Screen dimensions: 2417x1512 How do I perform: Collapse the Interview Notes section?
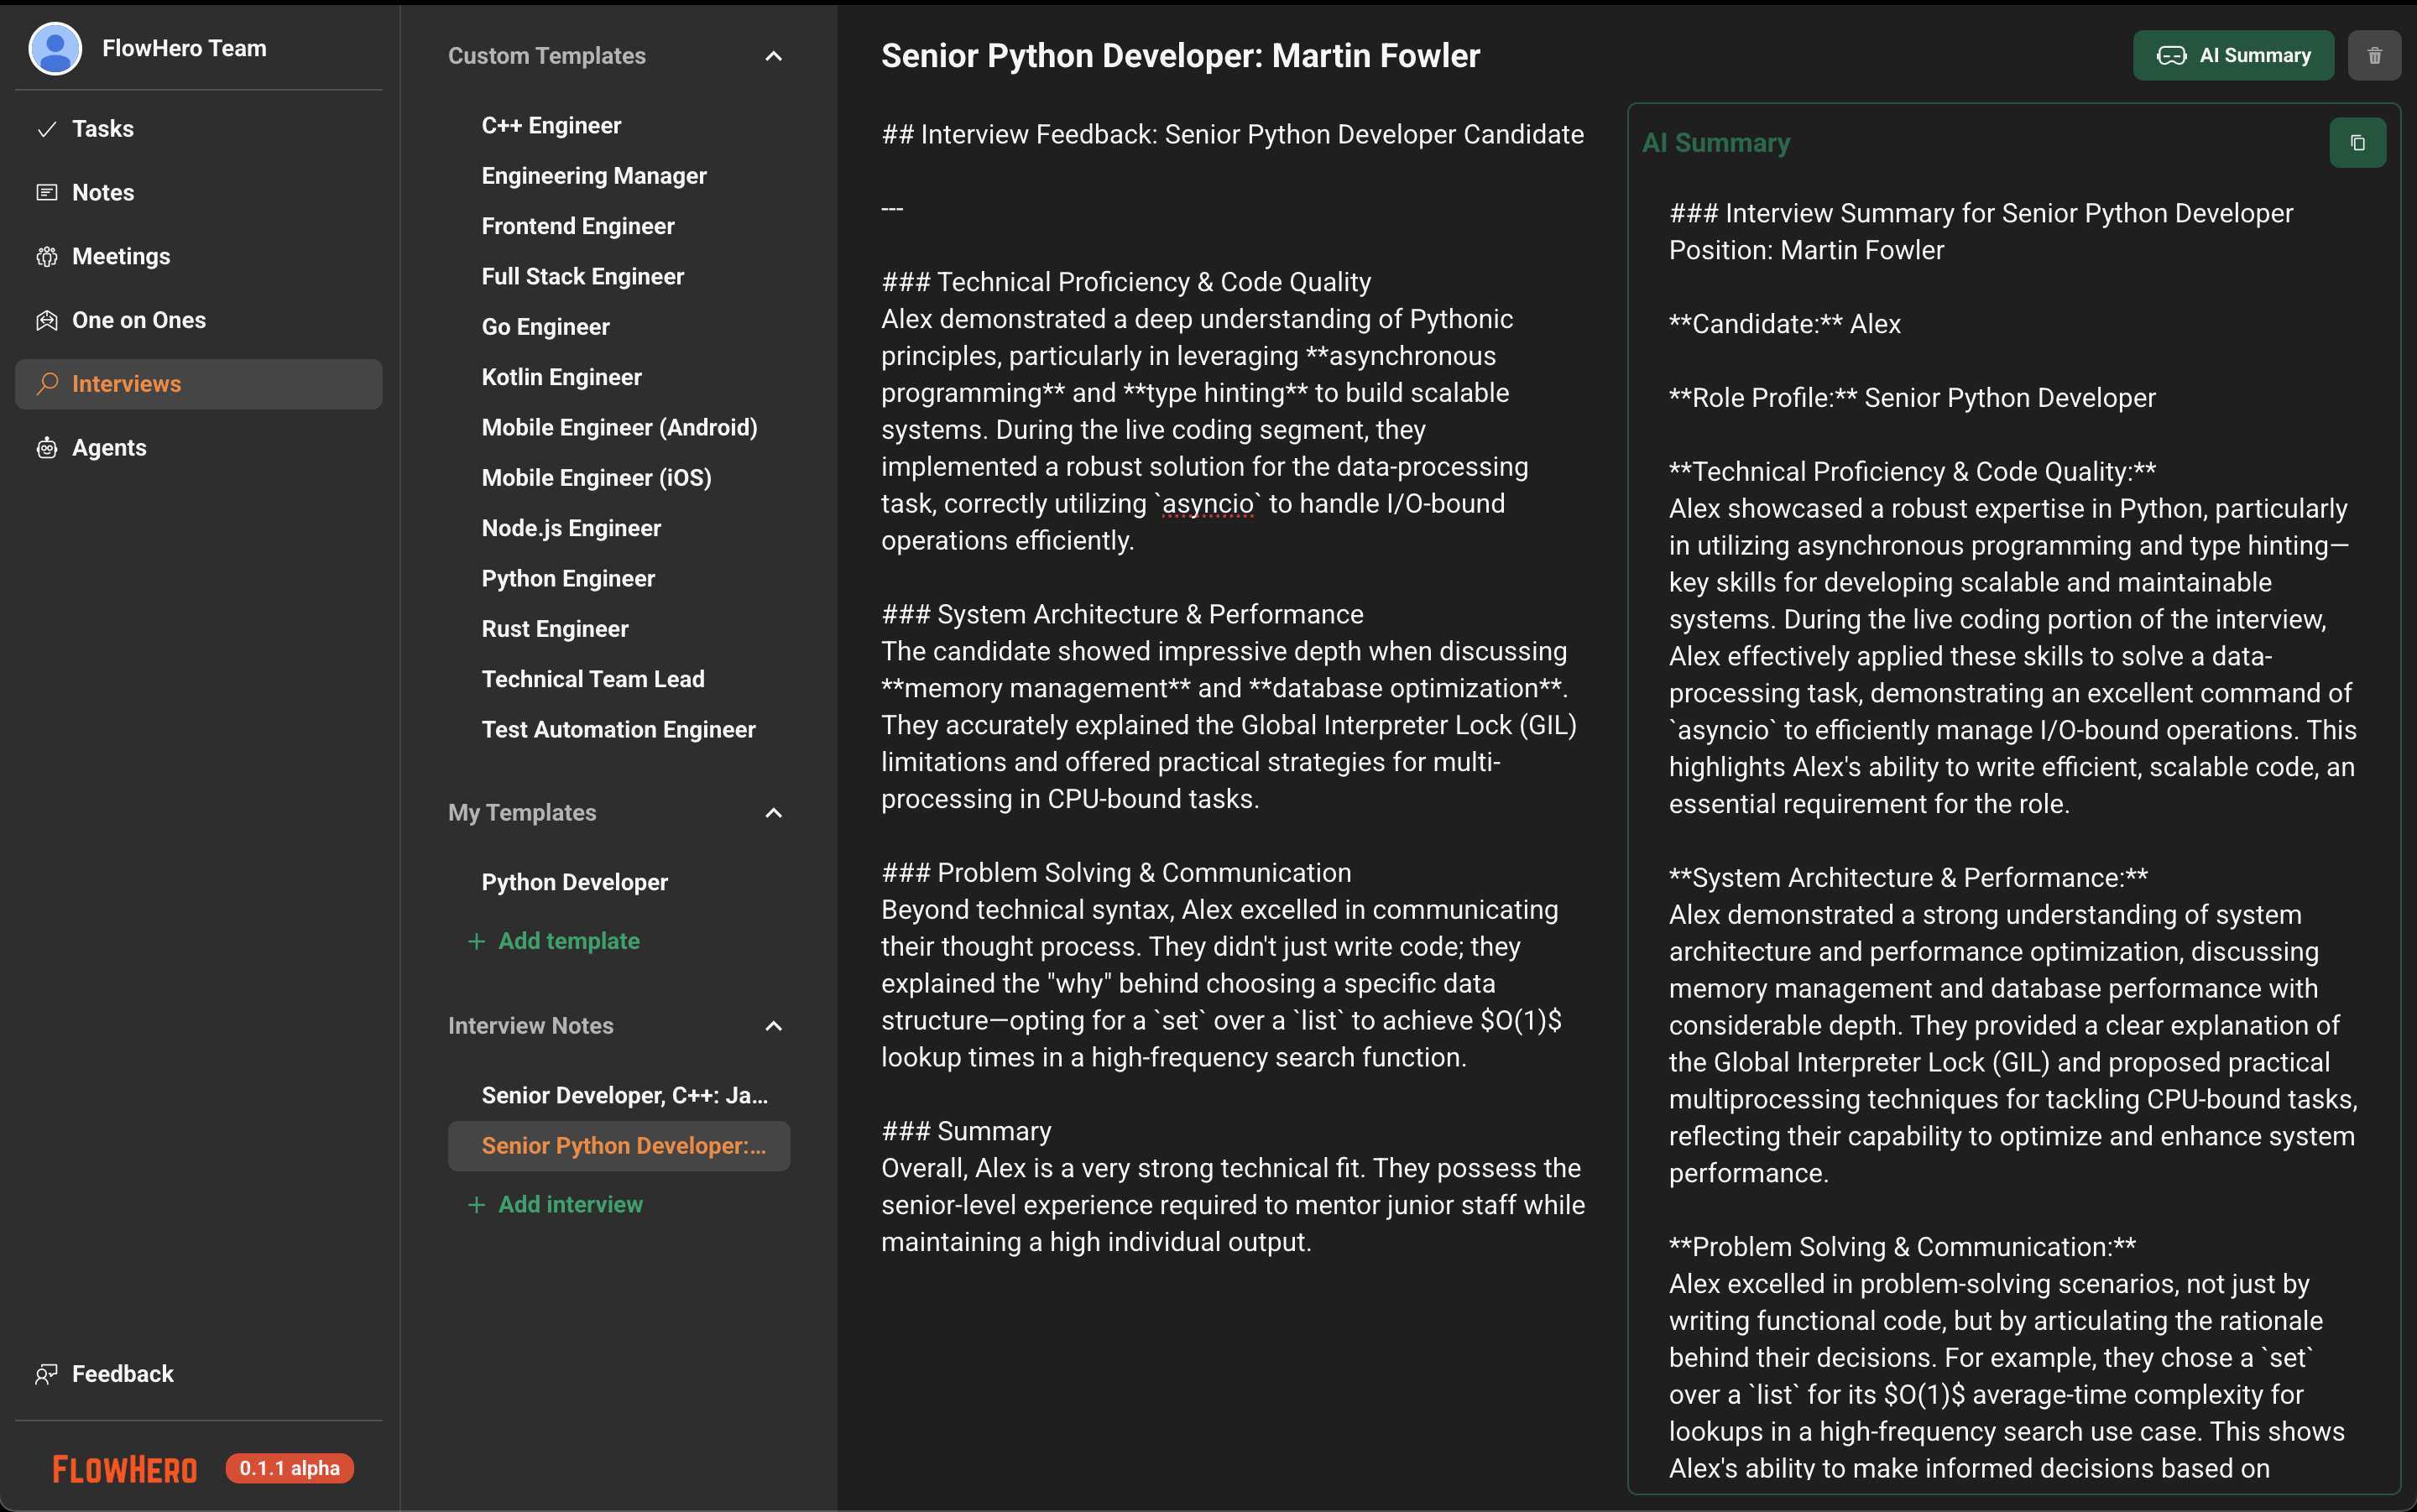[x=773, y=1026]
